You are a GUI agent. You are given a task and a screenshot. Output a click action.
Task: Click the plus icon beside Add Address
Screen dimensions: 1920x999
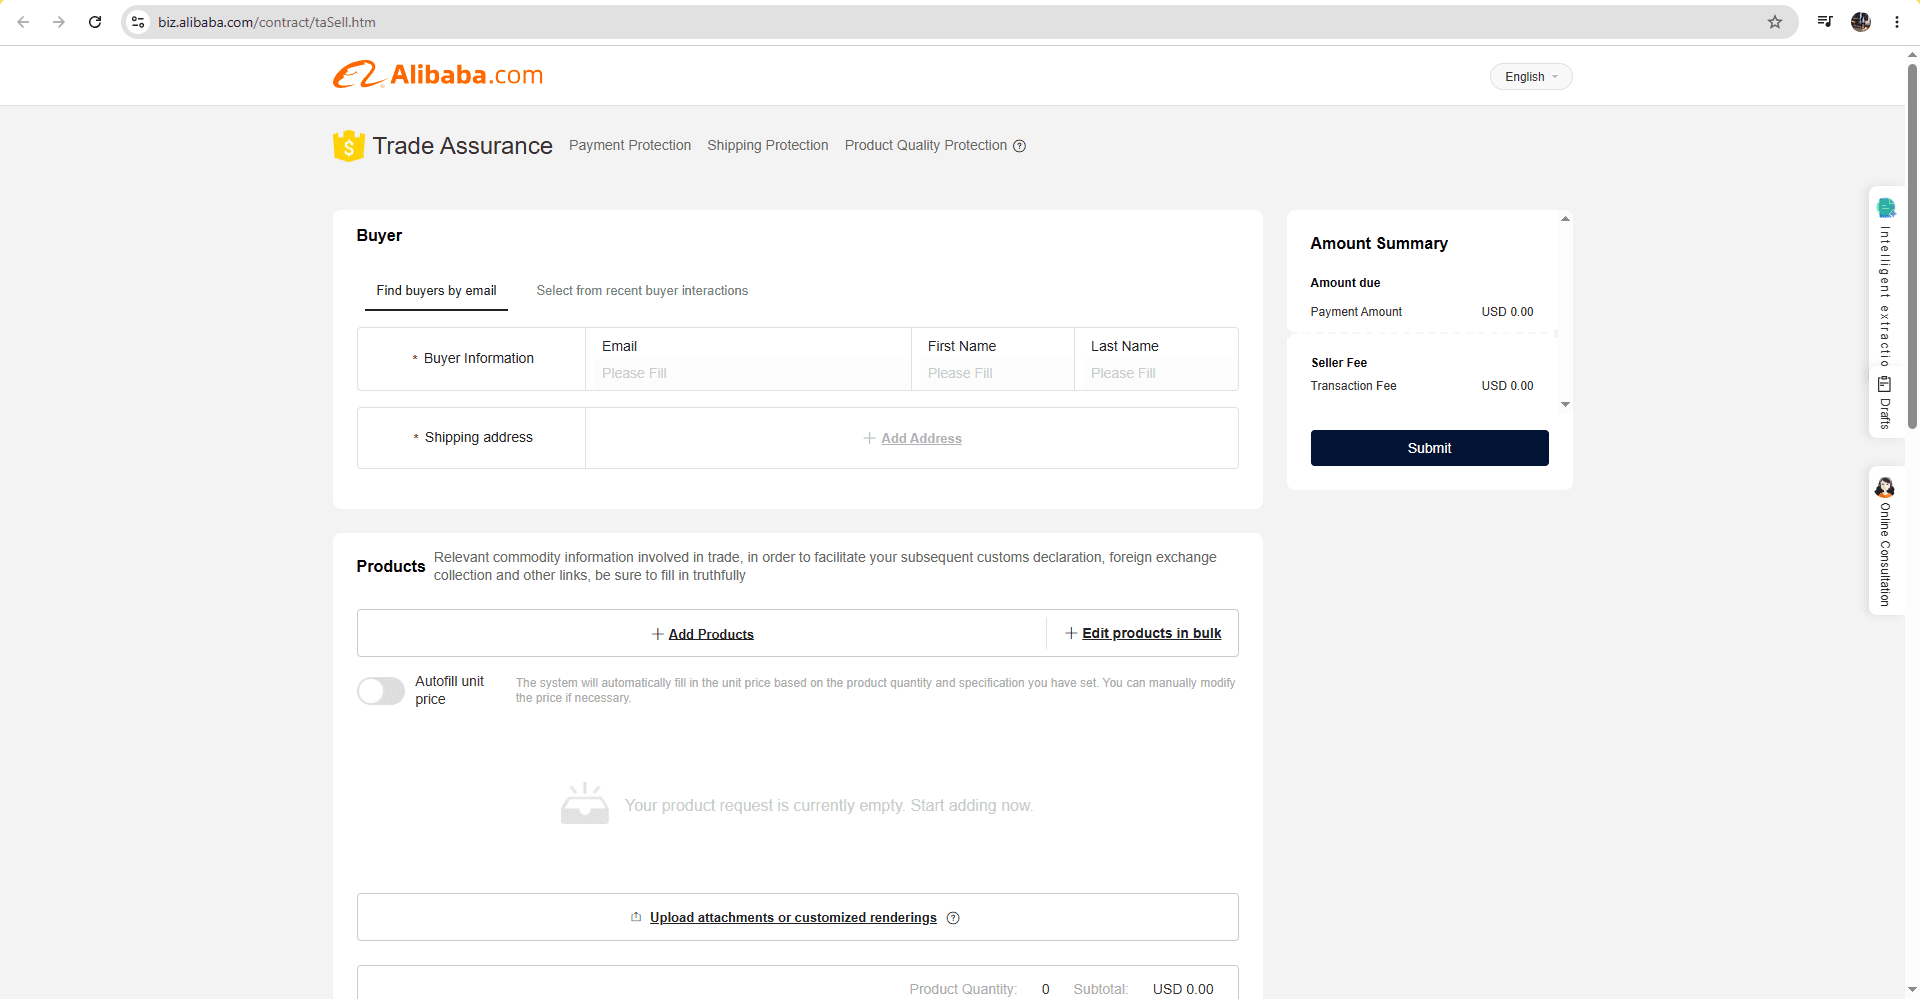pyautogui.click(x=870, y=438)
